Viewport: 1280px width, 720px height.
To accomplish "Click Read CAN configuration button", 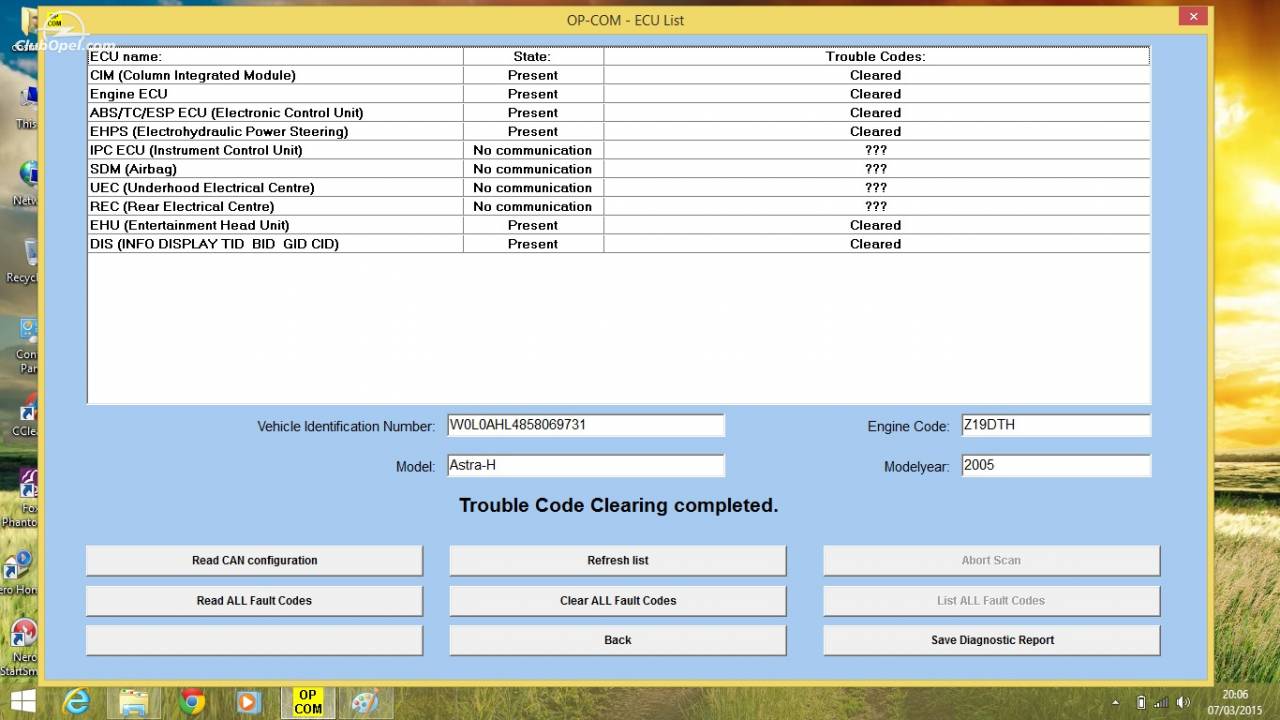I will (254, 560).
